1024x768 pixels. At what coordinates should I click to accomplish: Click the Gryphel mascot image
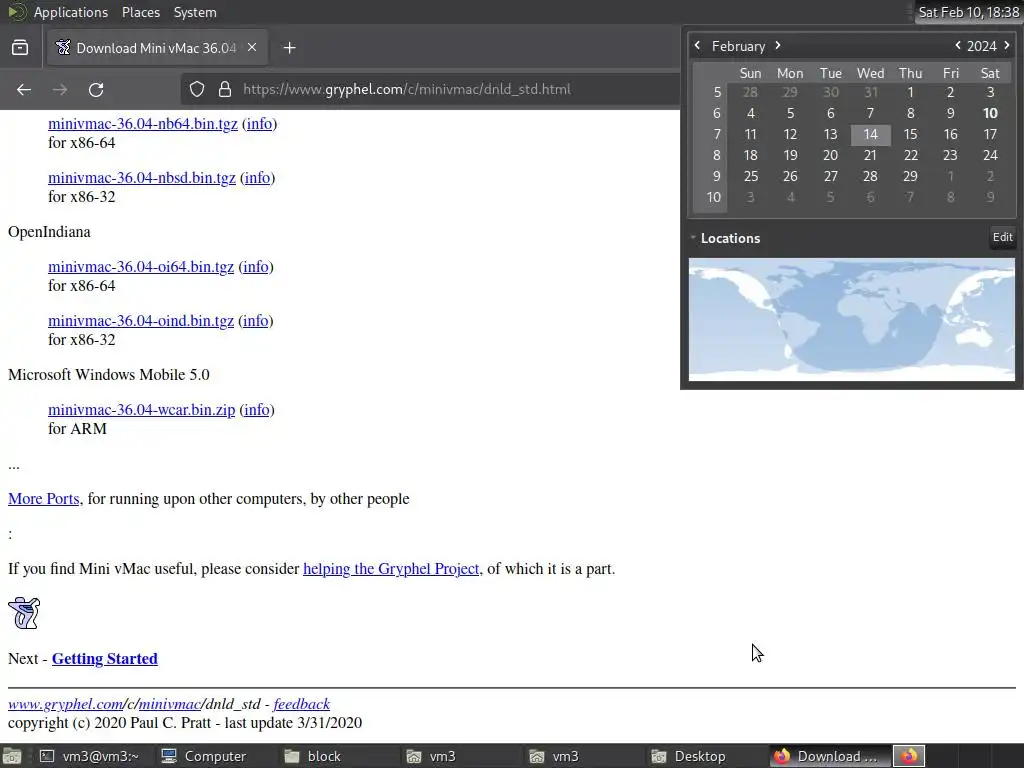tap(24, 613)
